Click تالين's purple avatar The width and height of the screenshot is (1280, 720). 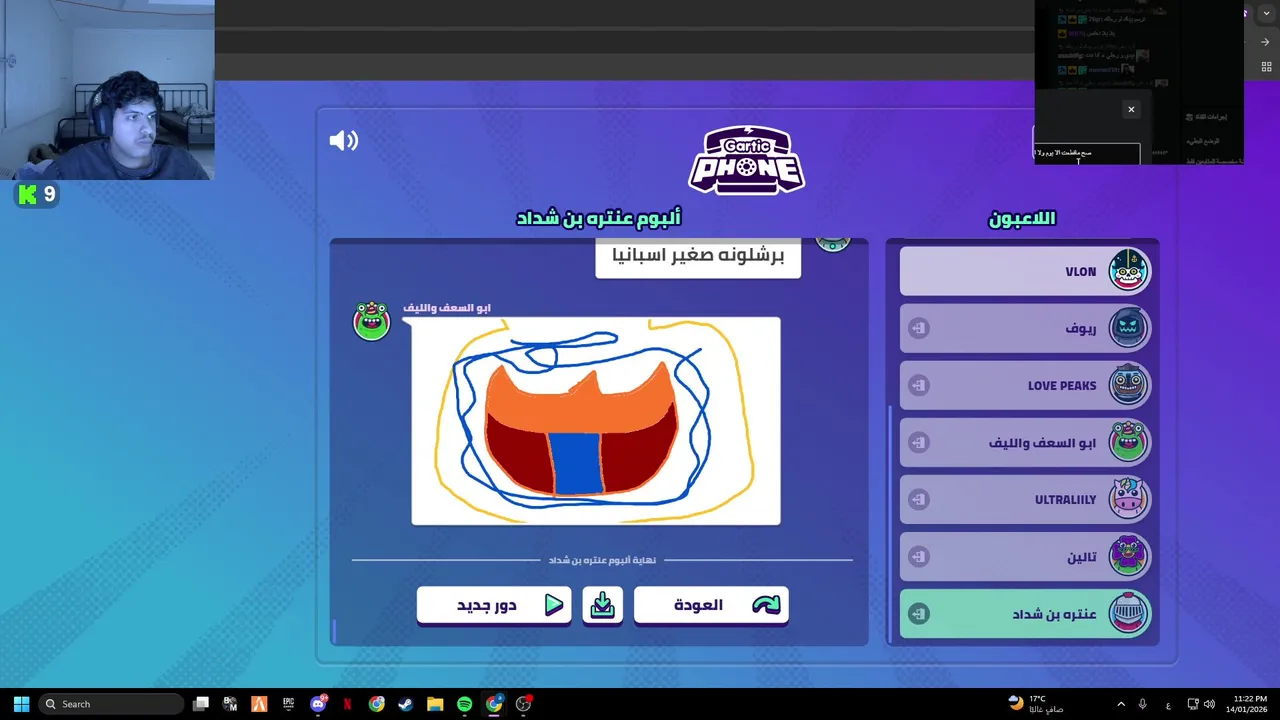[1128, 555]
